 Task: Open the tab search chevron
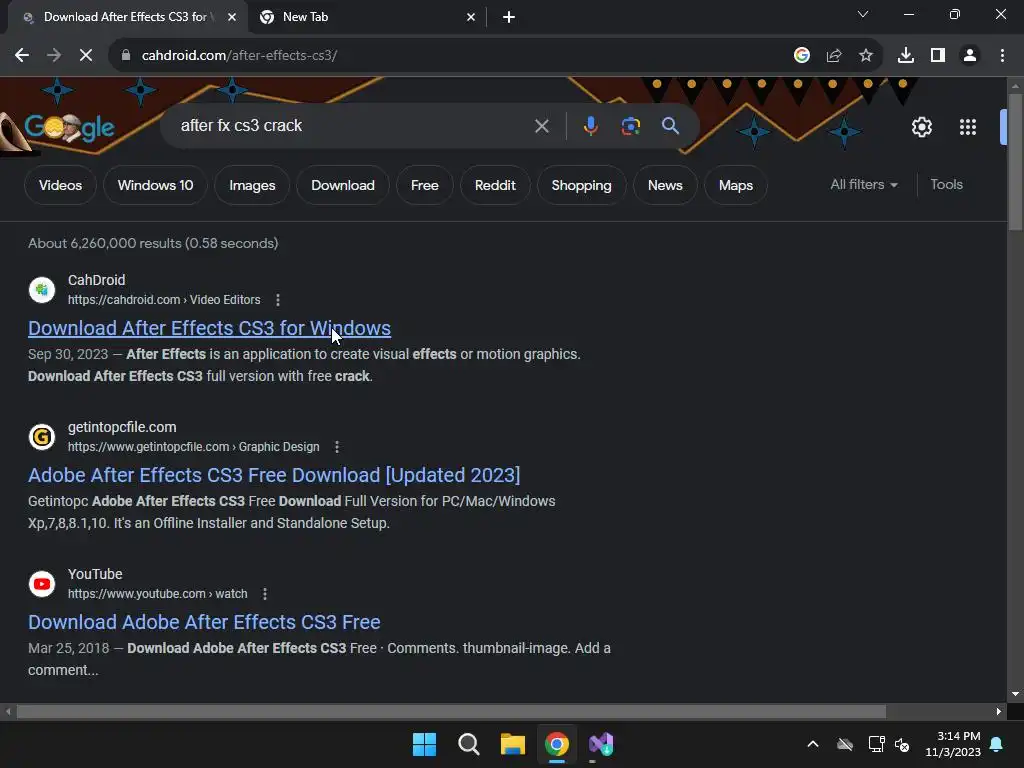pos(863,14)
